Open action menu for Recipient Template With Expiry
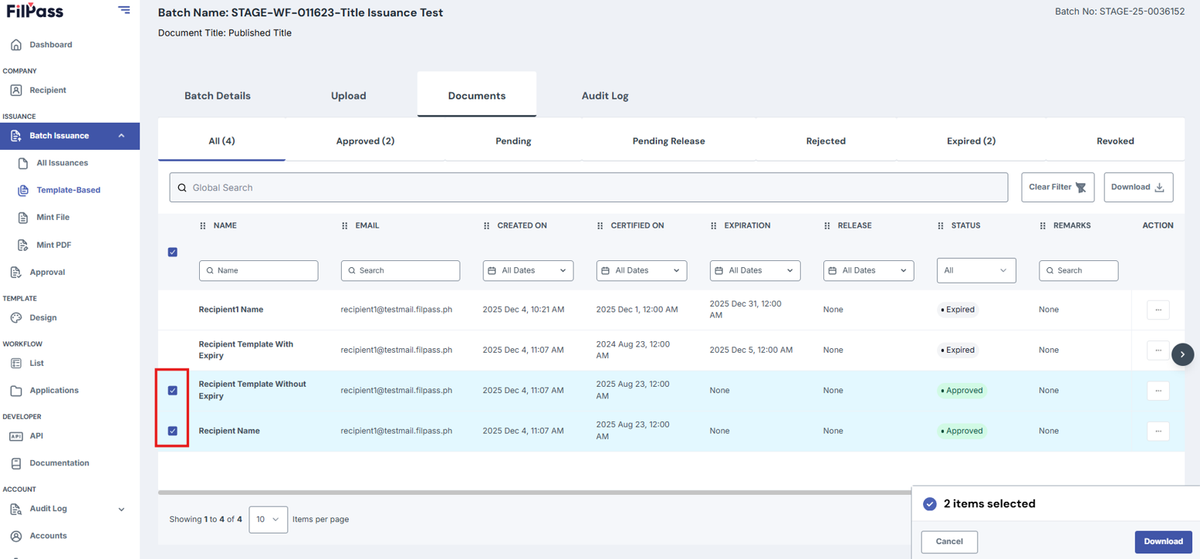This screenshot has height=559, width=1200. click(1158, 350)
